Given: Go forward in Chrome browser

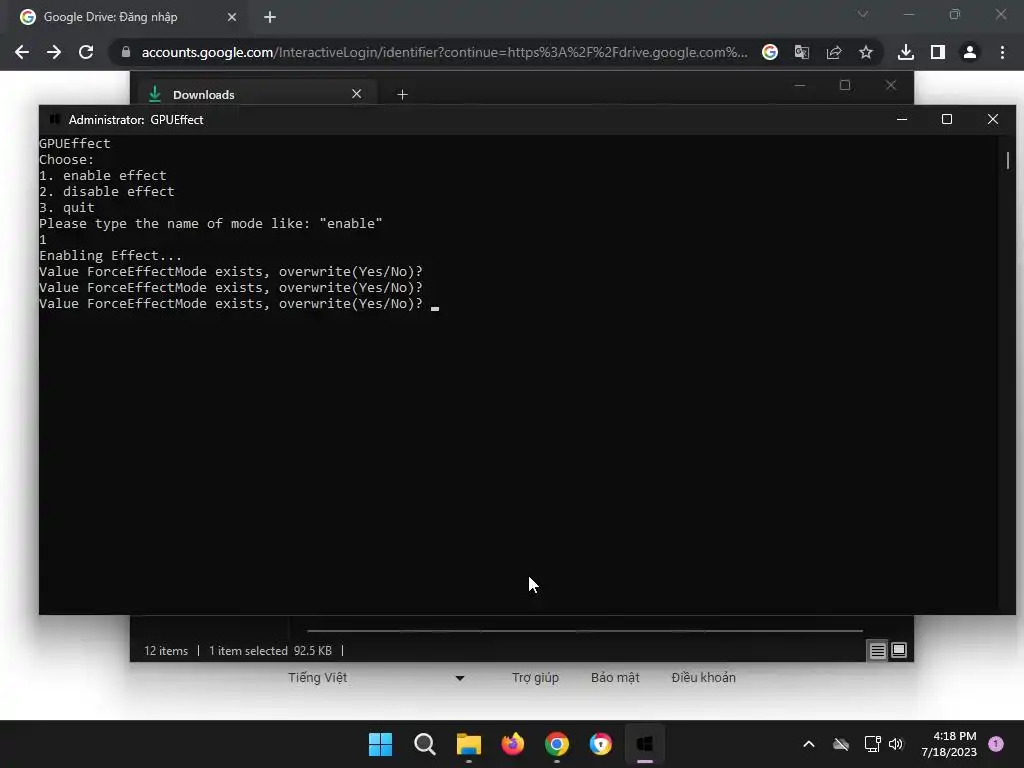Looking at the screenshot, I should [54, 52].
